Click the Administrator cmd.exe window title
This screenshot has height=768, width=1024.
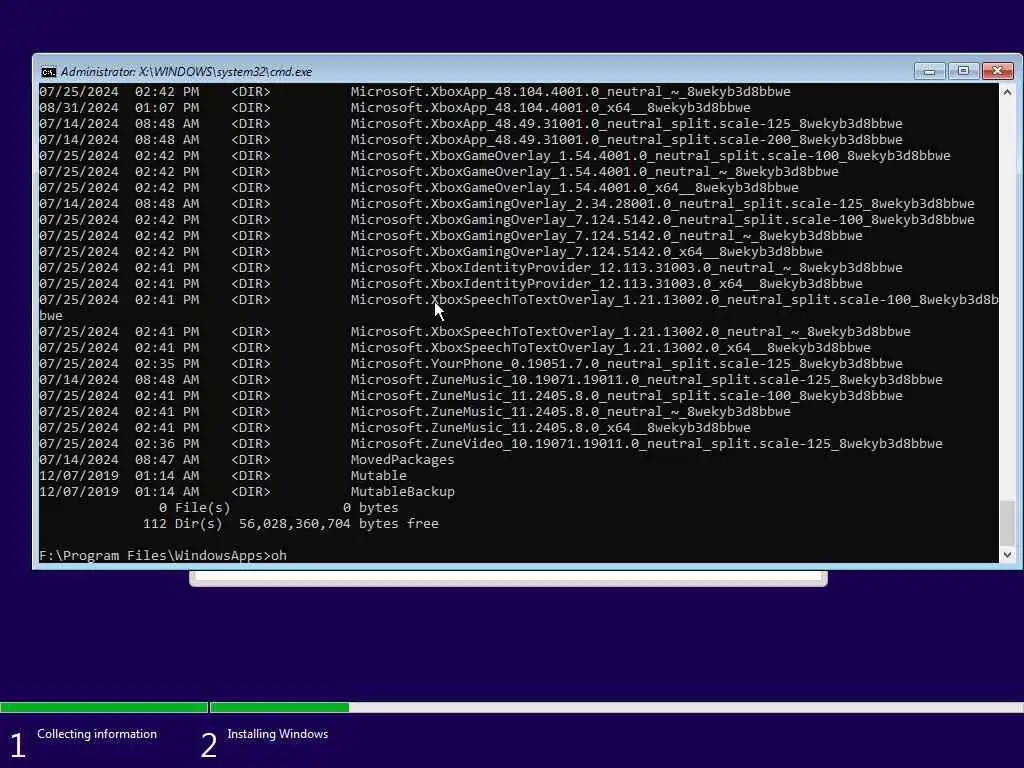(x=186, y=72)
